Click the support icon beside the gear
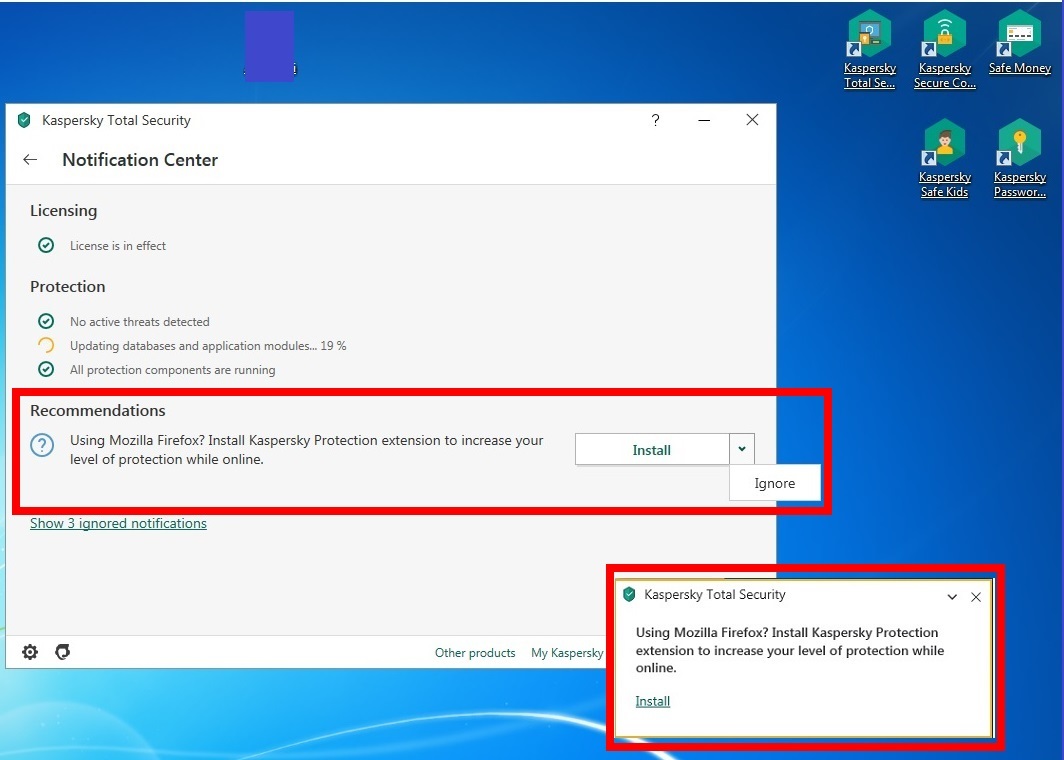Image resolution: width=1064 pixels, height=760 pixels. tap(62, 652)
